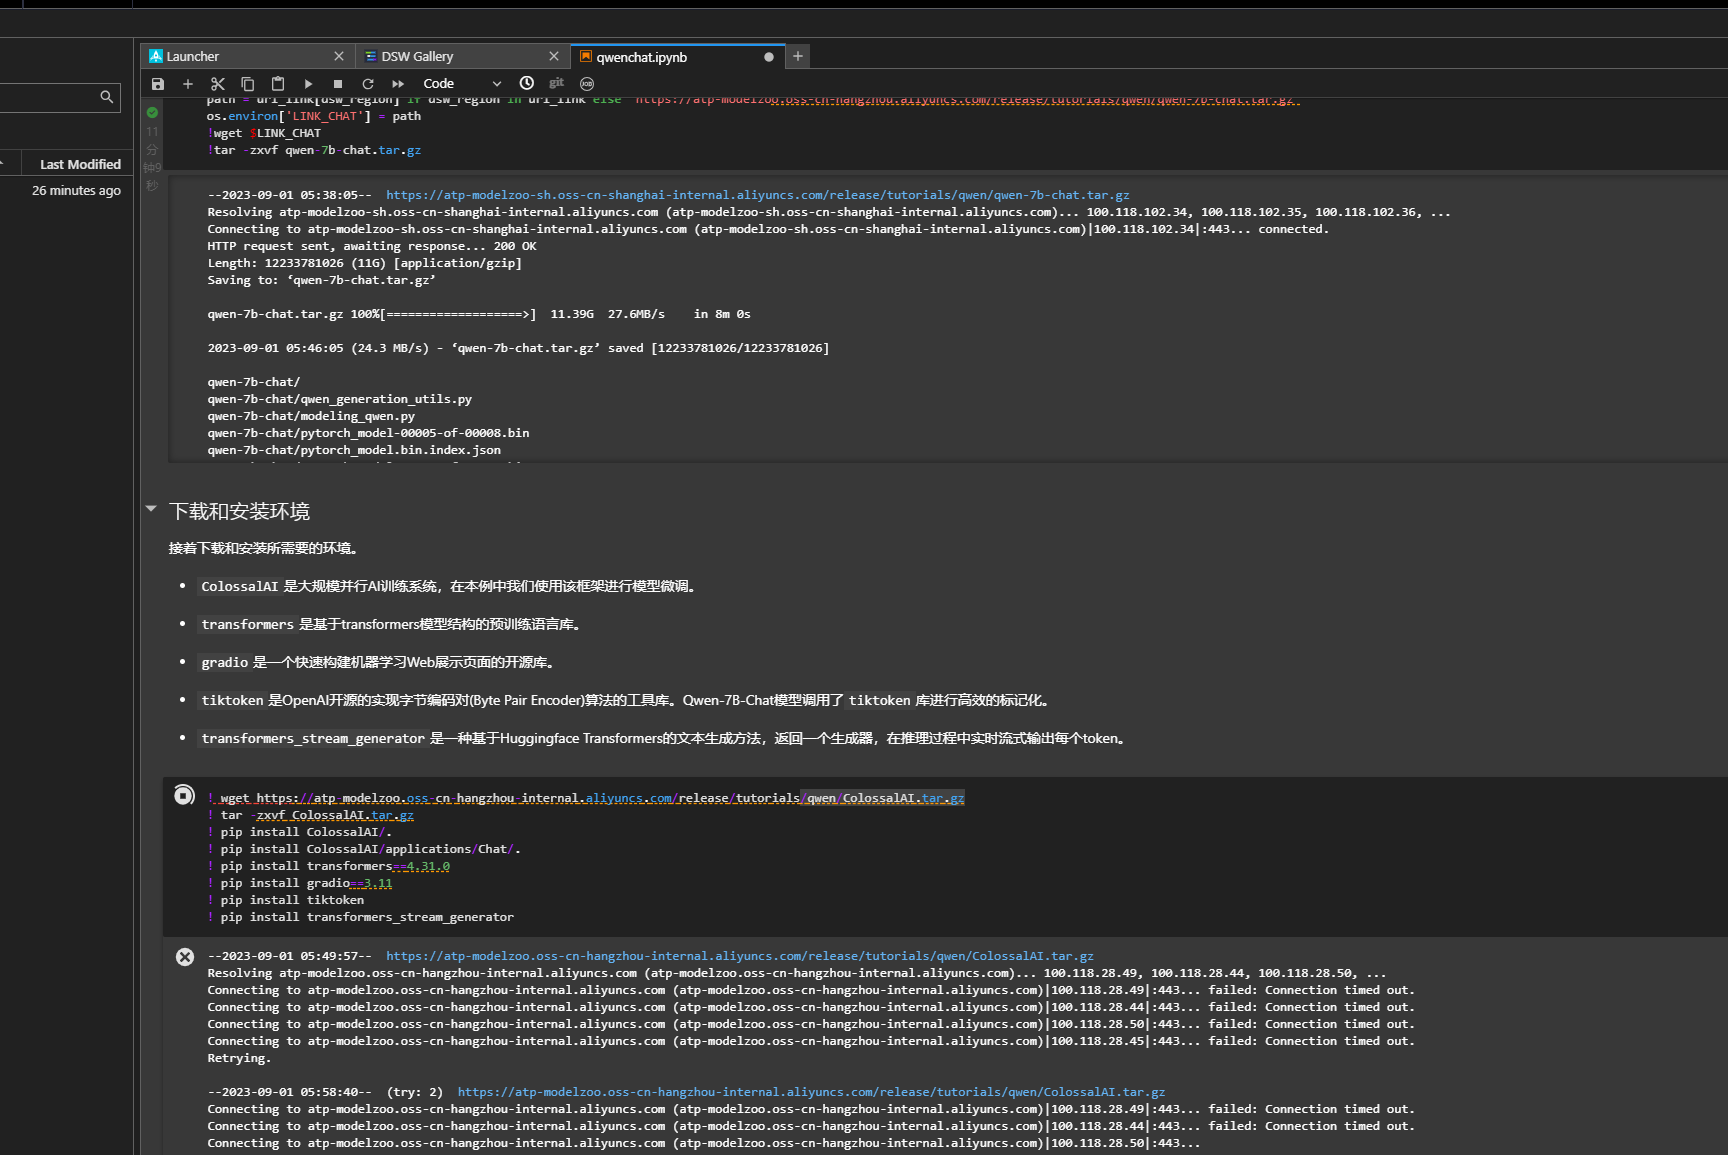Open the try 2 ColossalAI.tar.gz link
The width and height of the screenshot is (1728, 1155).
(x=811, y=1092)
